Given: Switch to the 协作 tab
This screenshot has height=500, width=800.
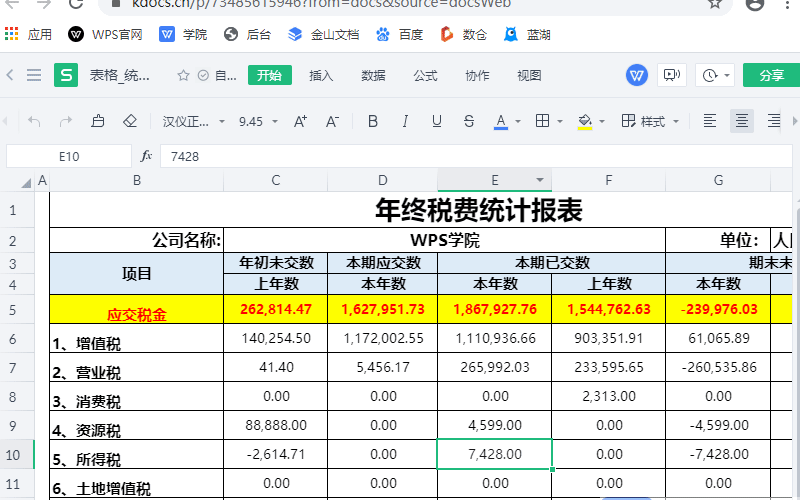Looking at the screenshot, I should pos(478,76).
